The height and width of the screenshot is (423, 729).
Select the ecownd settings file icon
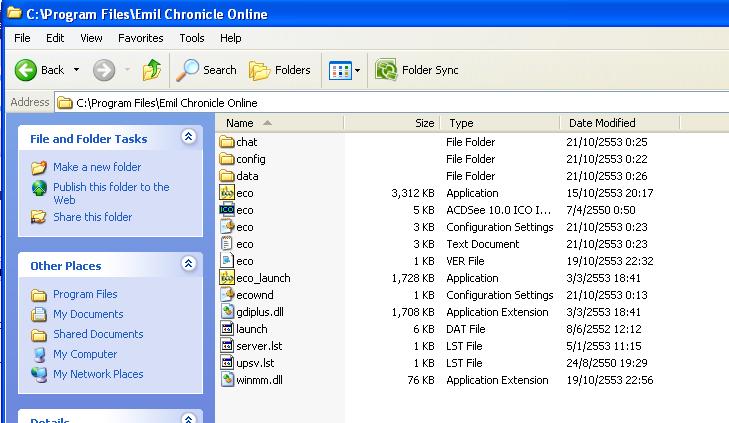(227, 294)
